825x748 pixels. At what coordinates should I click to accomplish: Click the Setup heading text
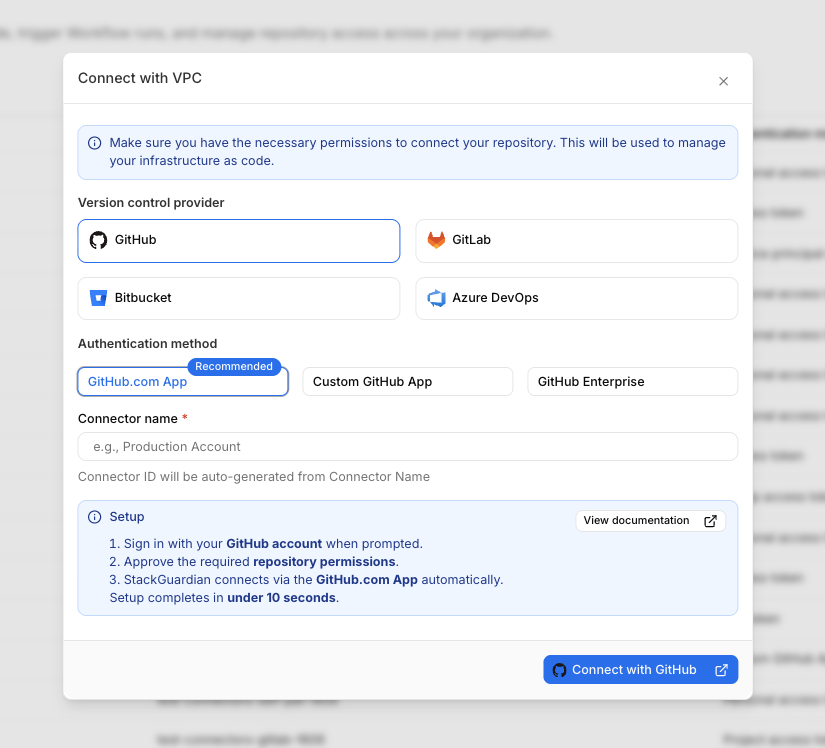click(x=127, y=517)
